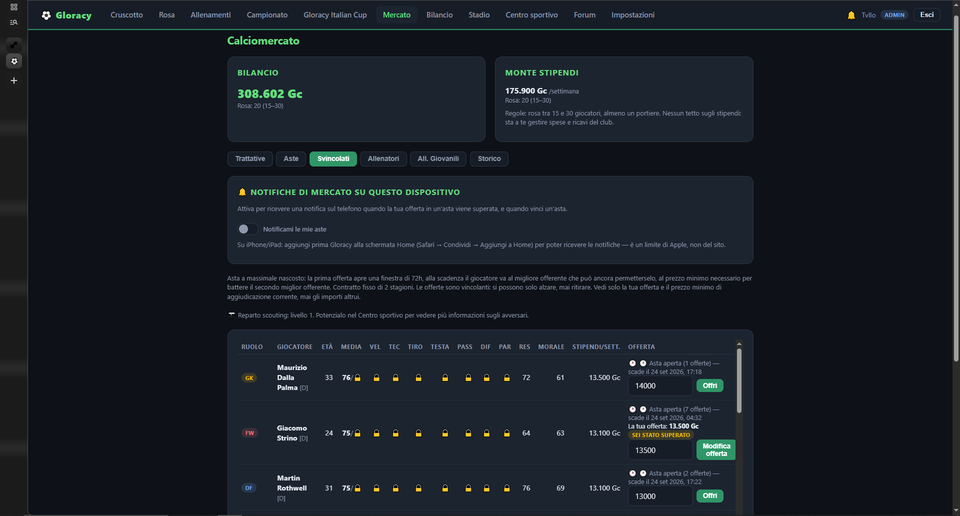This screenshot has width=960, height=516.
Task: Click the MORALE column header
Action: (551, 346)
